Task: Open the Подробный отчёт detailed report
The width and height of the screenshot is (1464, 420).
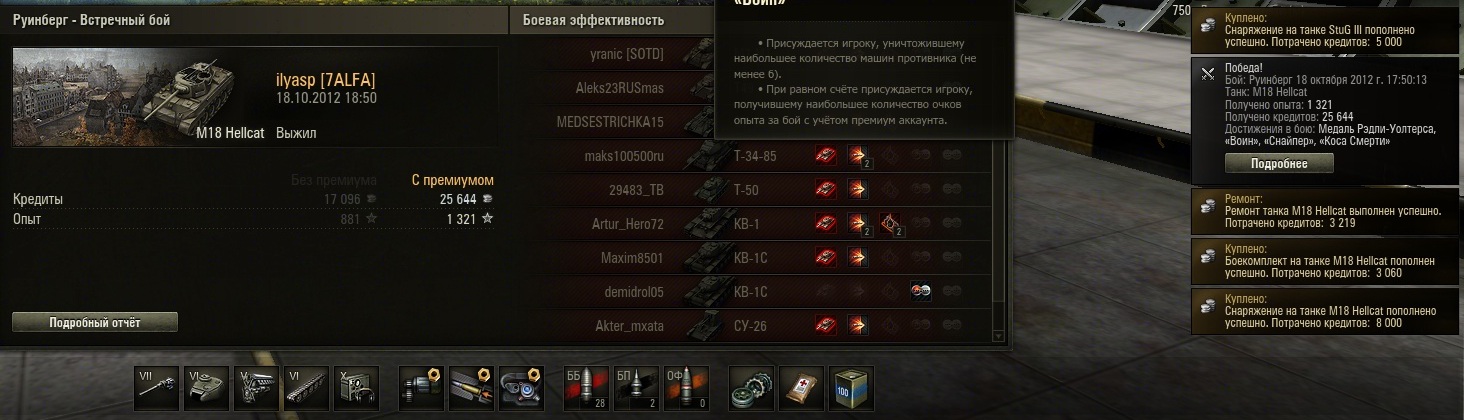Action: coord(95,322)
